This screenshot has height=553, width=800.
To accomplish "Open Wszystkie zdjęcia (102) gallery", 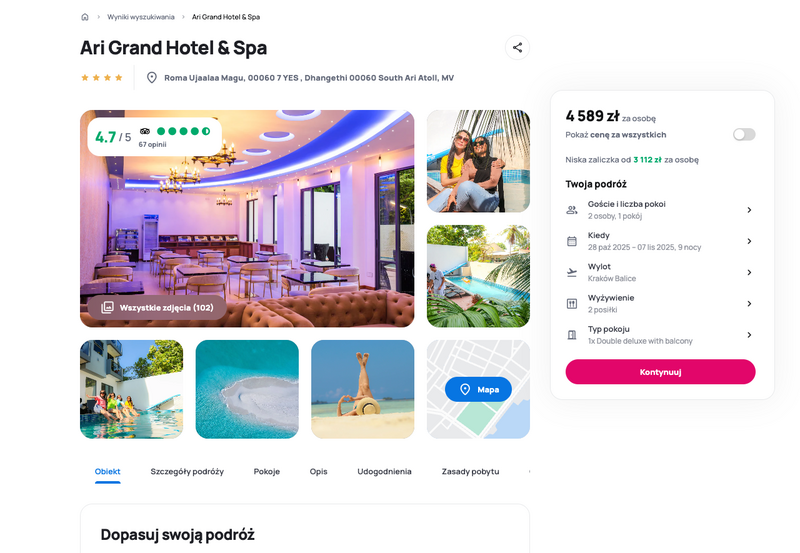I will point(157,308).
